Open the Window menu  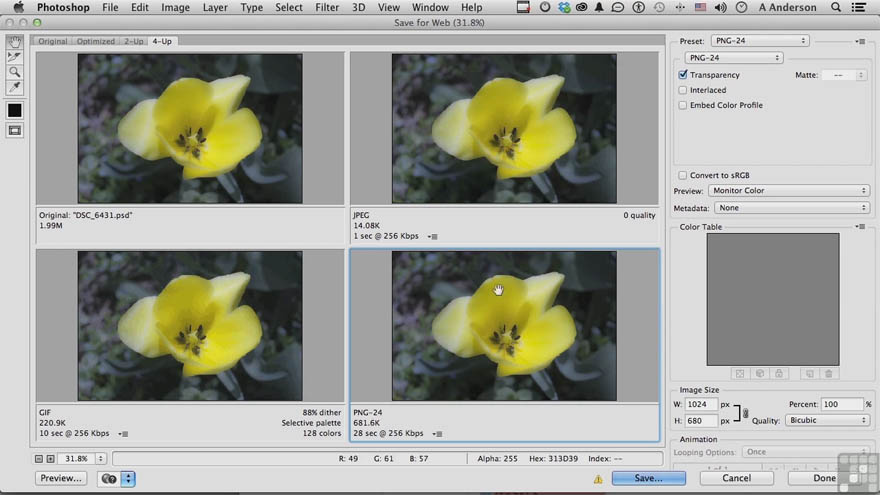click(x=430, y=7)
